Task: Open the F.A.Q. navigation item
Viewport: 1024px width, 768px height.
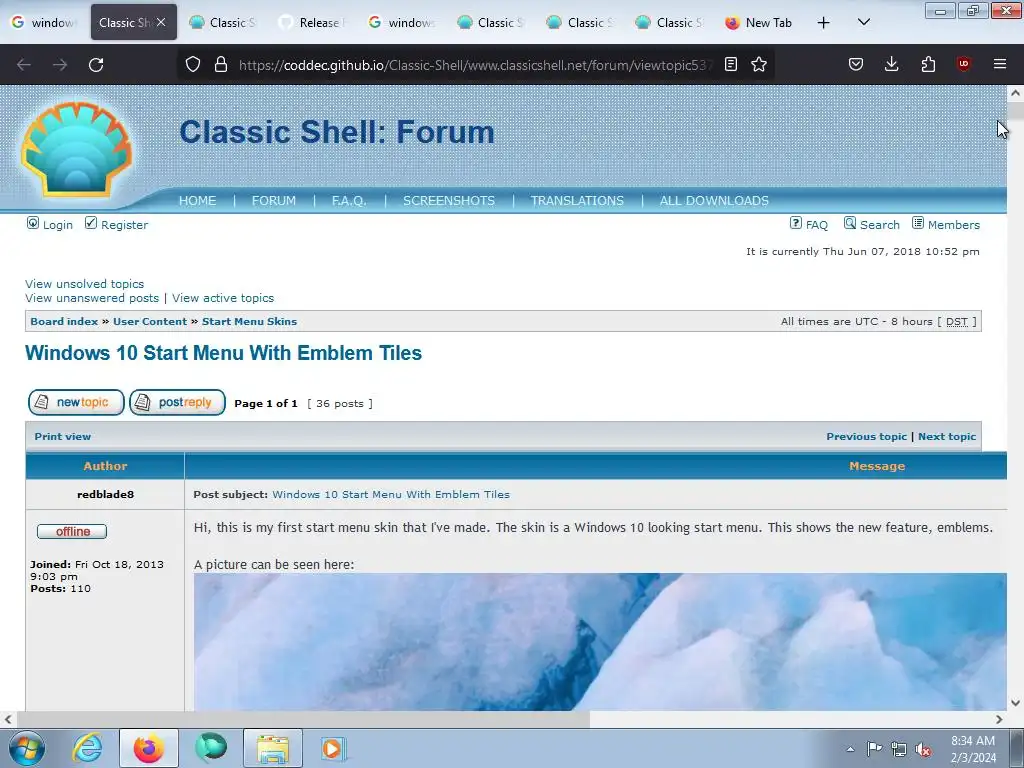Action: pos(349,200)
